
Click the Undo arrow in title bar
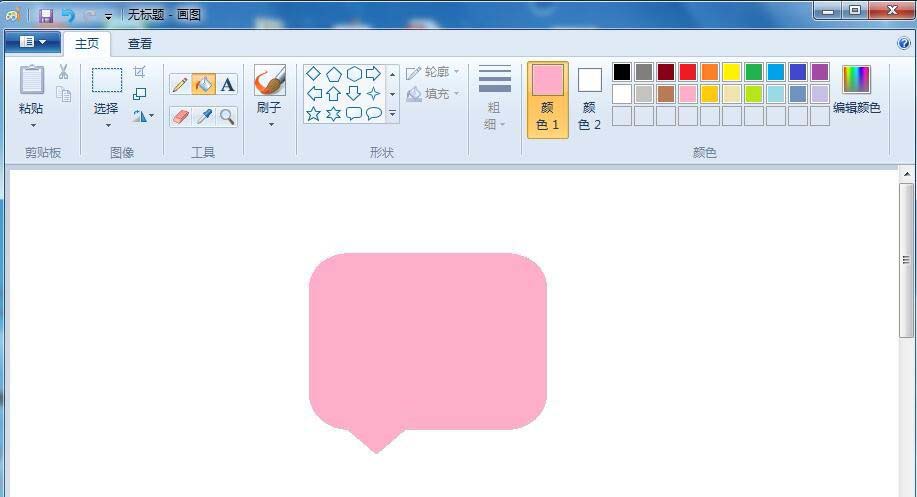pyautogui.click(x=68, y=15)
